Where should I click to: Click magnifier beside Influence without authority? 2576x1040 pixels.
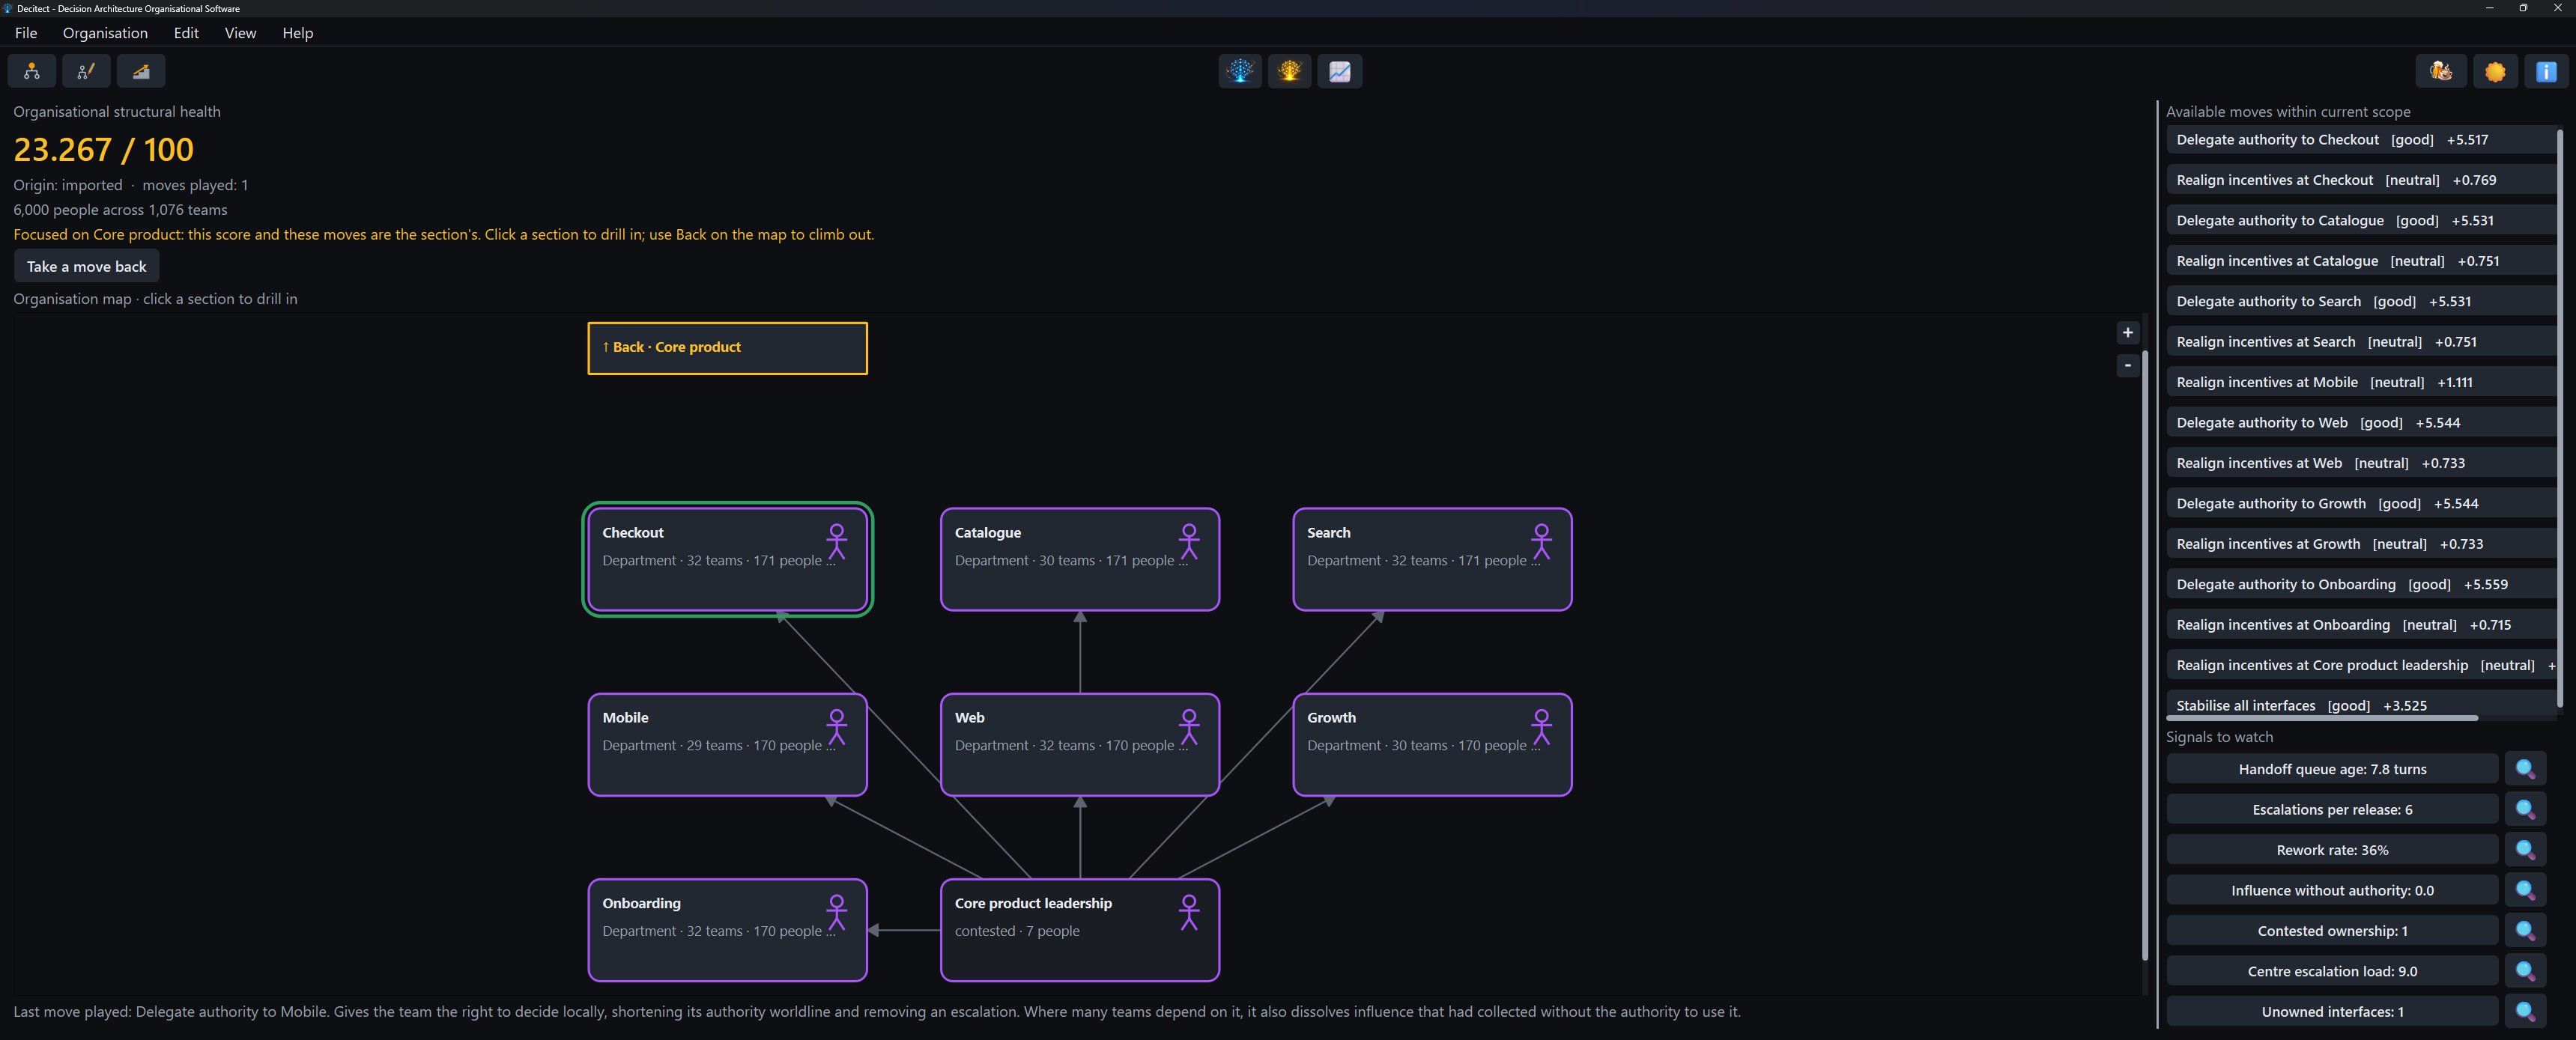coord(2525,890)
